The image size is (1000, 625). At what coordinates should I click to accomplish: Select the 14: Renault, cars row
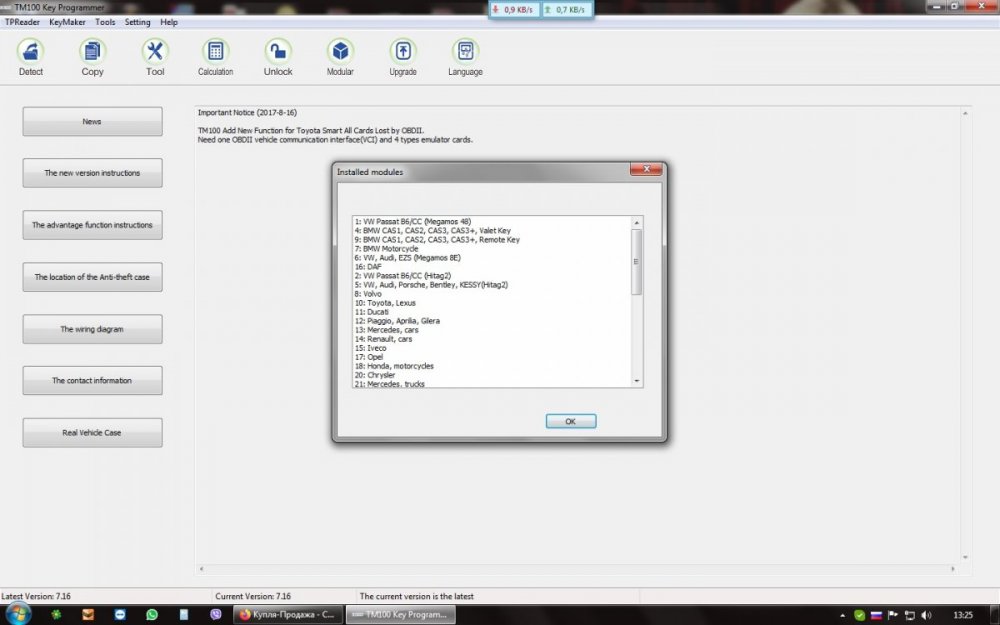pyautogui.click(x=383, y=339)
